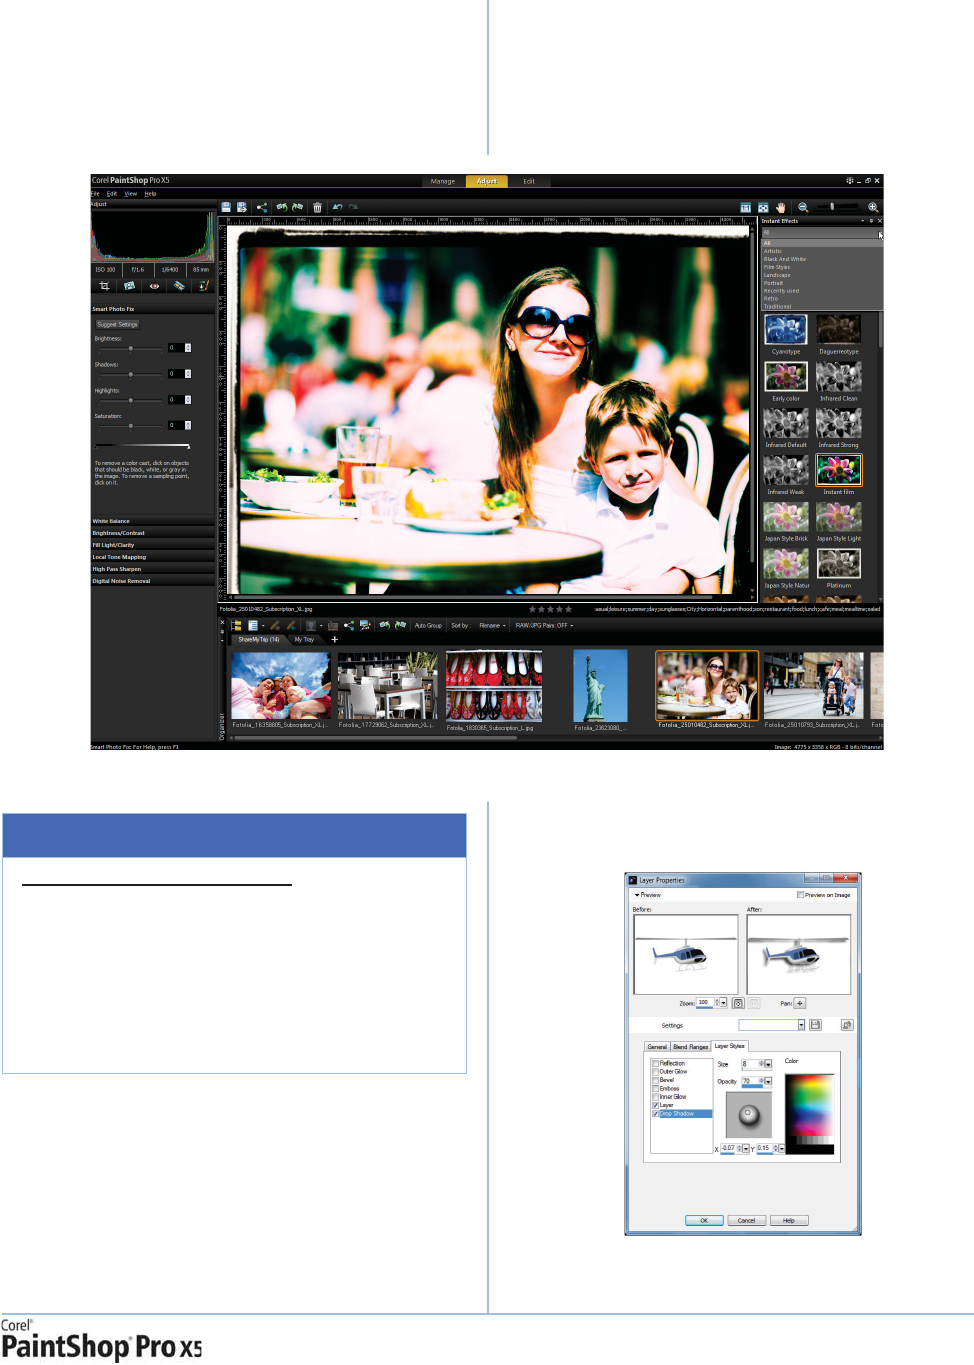Click the Zoom to 100% icon
974x1365 pixels.
[x=746, y=207]
